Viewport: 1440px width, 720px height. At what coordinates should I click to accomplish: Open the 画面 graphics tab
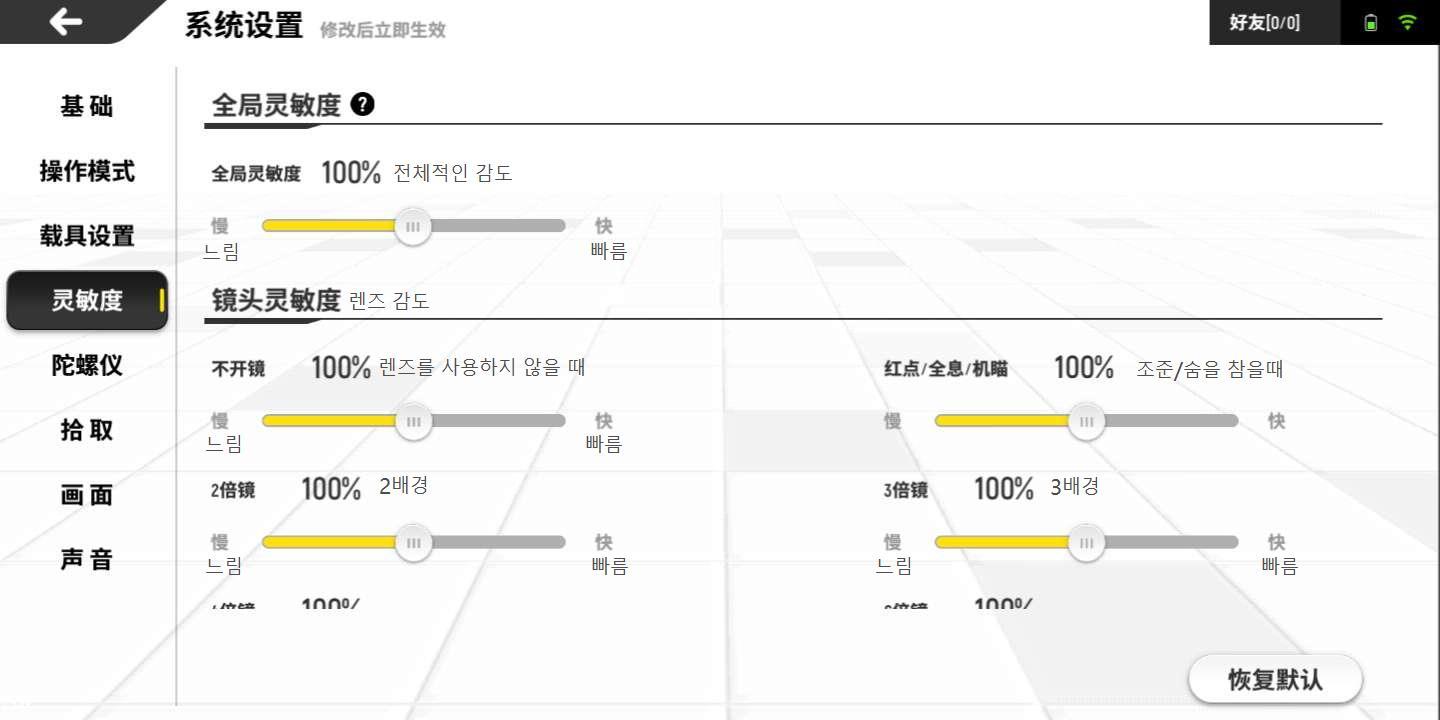(87, 495)
